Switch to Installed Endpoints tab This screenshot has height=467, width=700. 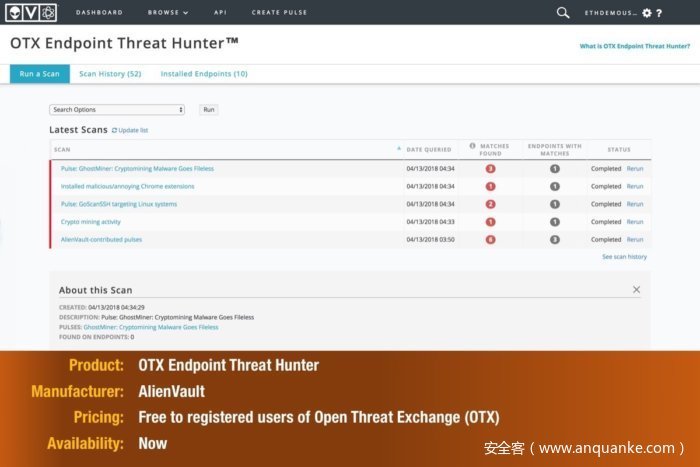coord(204,74)
